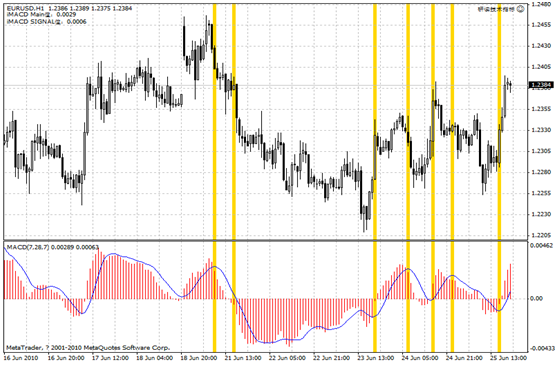Click the 1.2455 price axis label
Screen dimensions: 557x365
click(x=541, y=25)
